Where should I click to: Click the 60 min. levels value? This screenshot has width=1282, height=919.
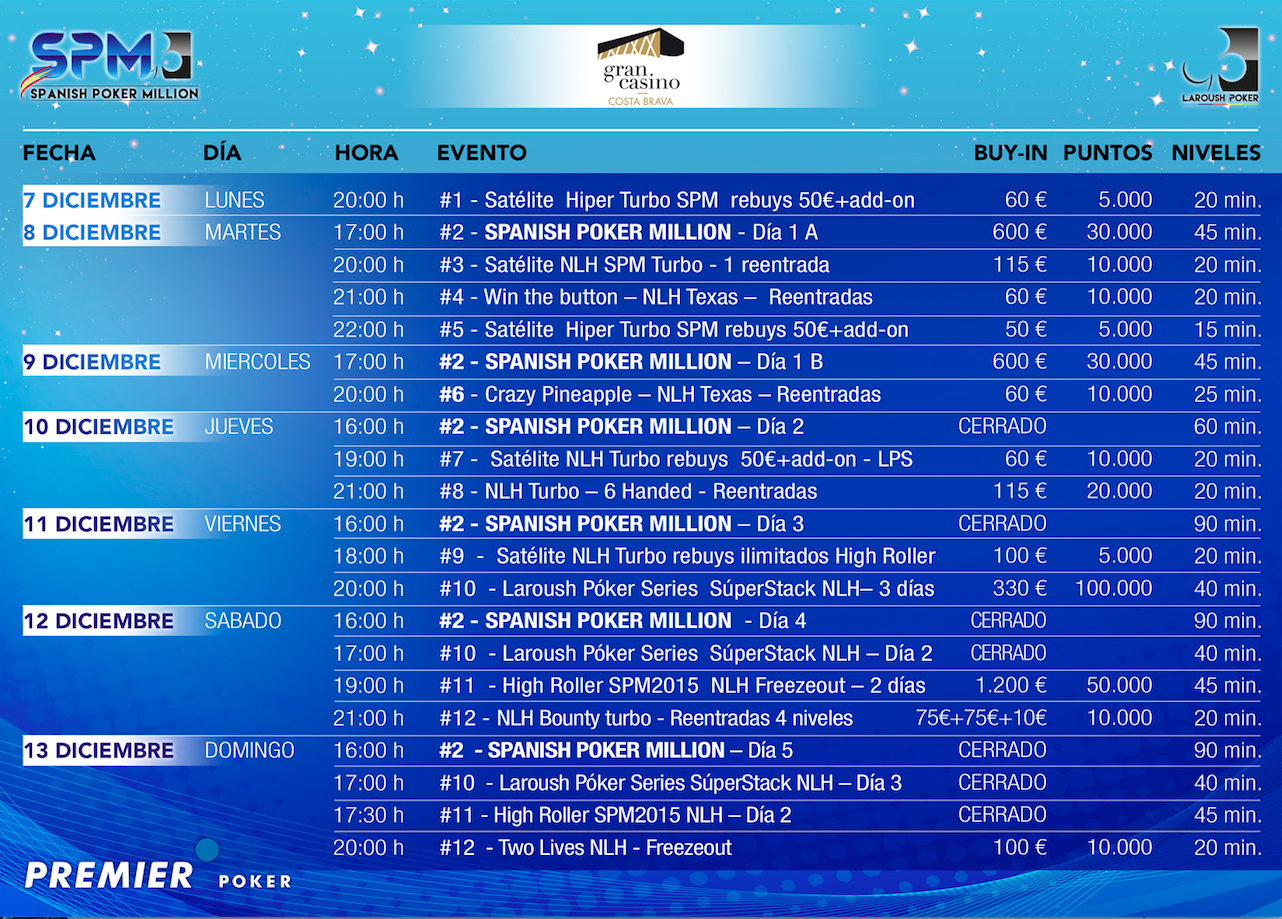tap(1228, 427)
